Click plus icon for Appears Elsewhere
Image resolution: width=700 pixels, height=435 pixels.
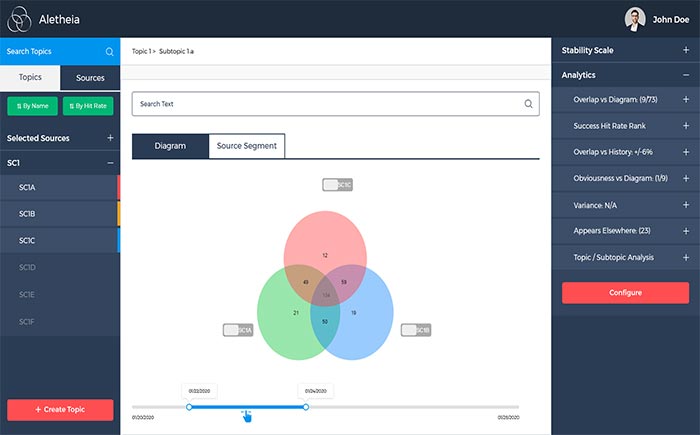(x=685, y=230)
